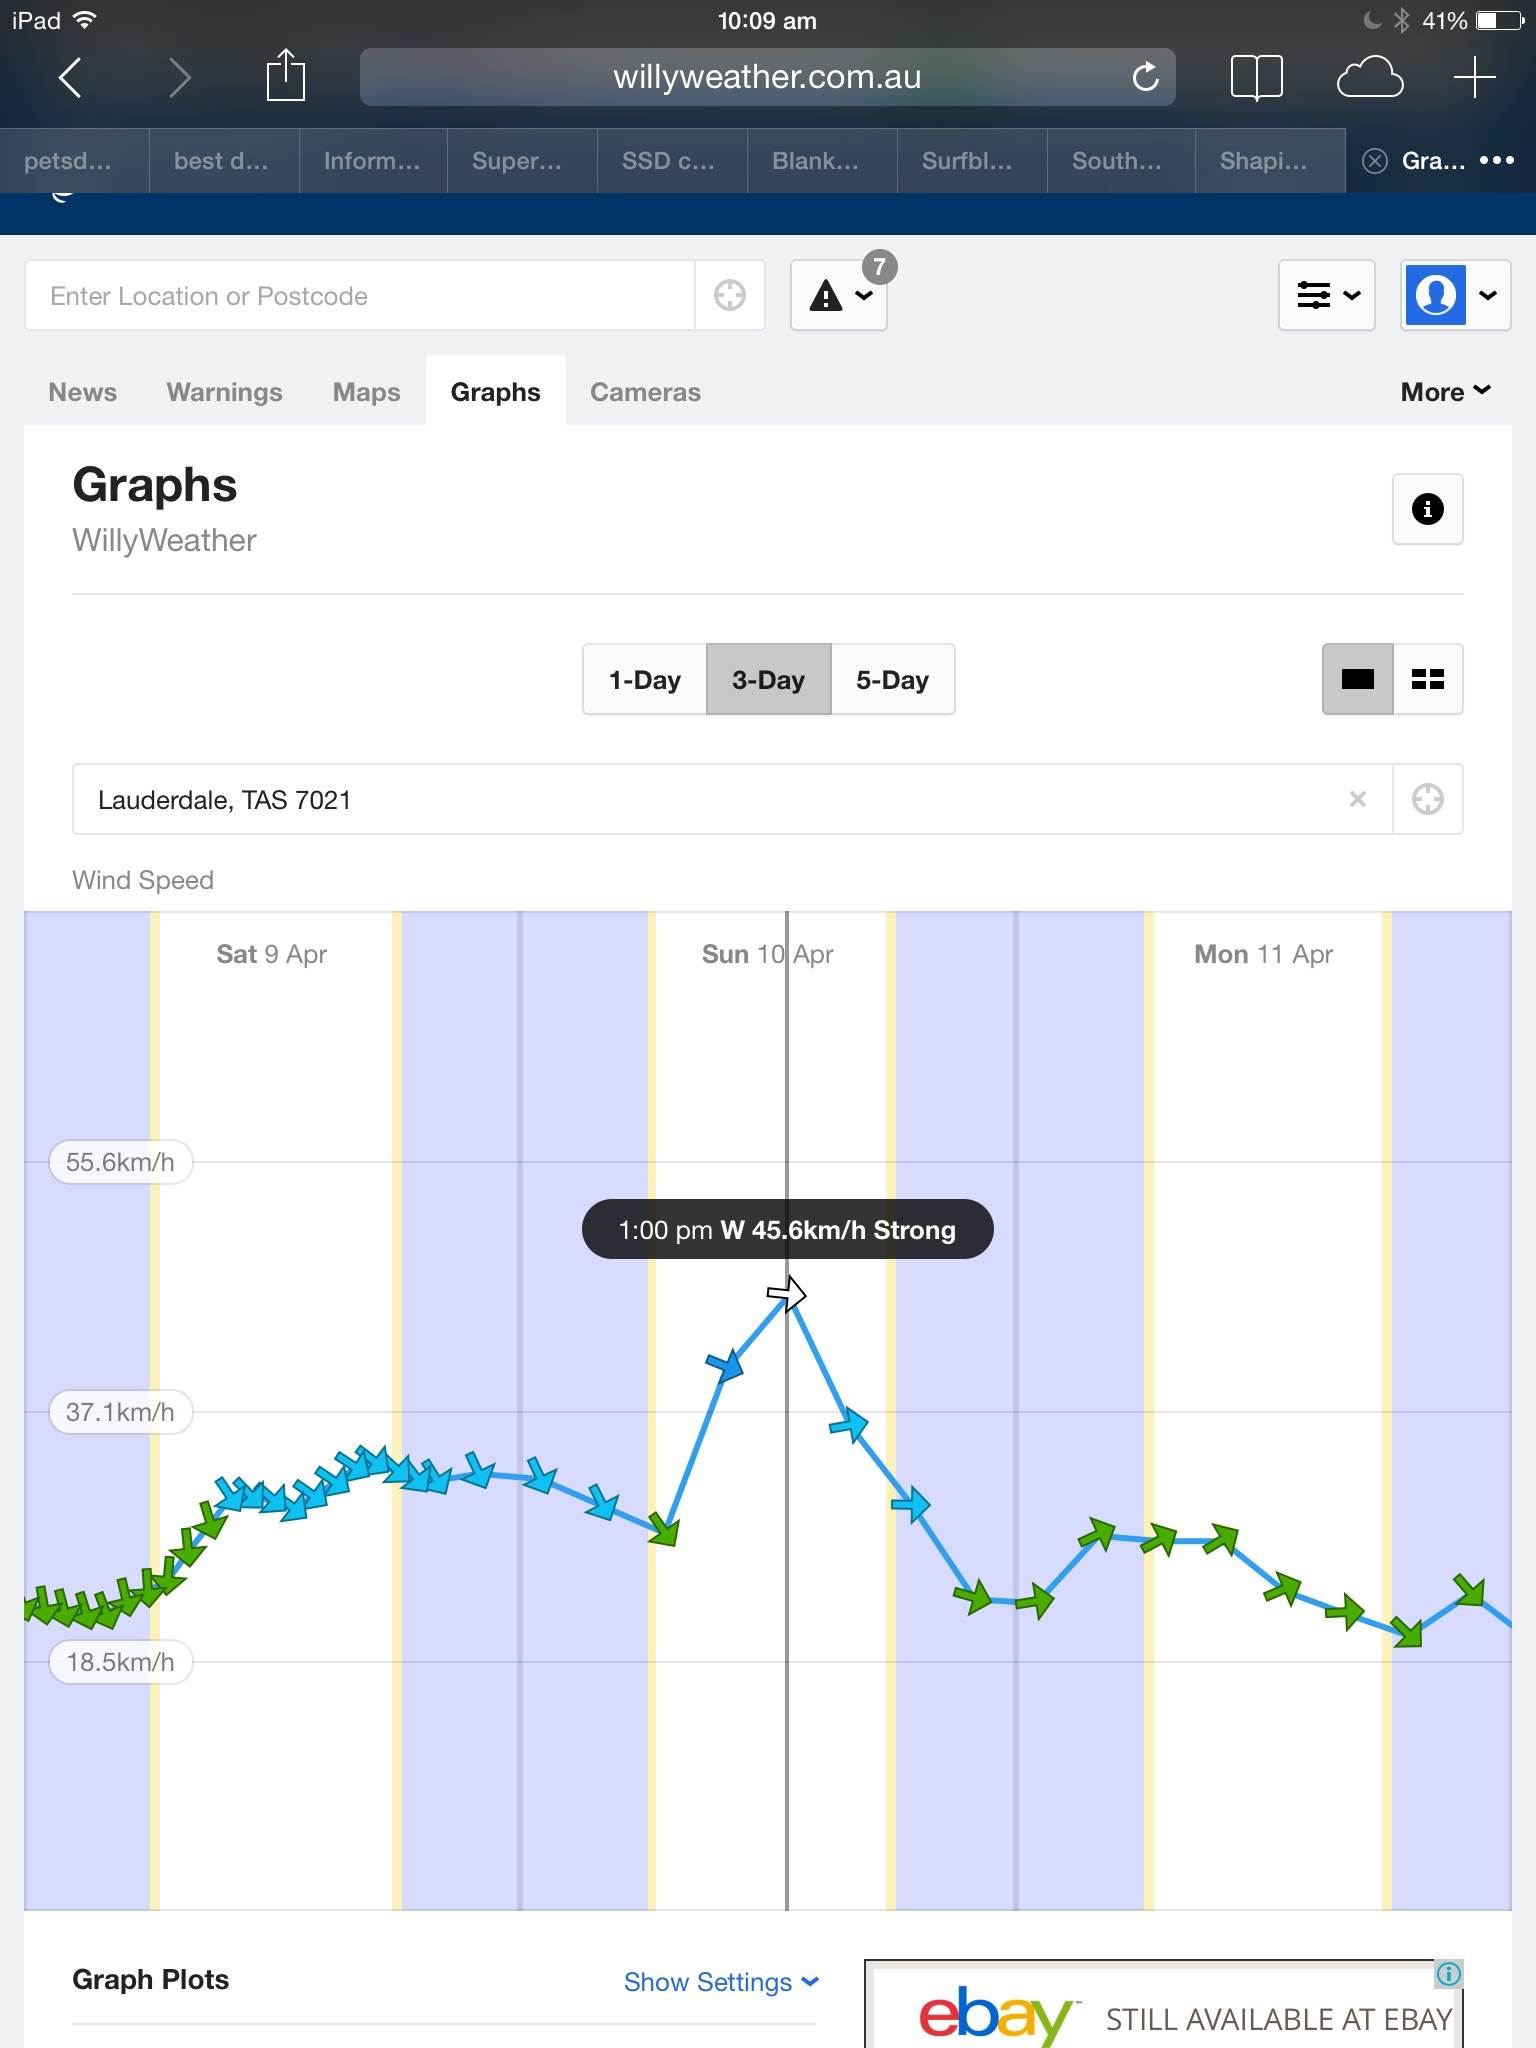The height and width of the screenshot is (2048, 1536).
Task: Switch to 1-Day graph range
Action: click(644, 680)
